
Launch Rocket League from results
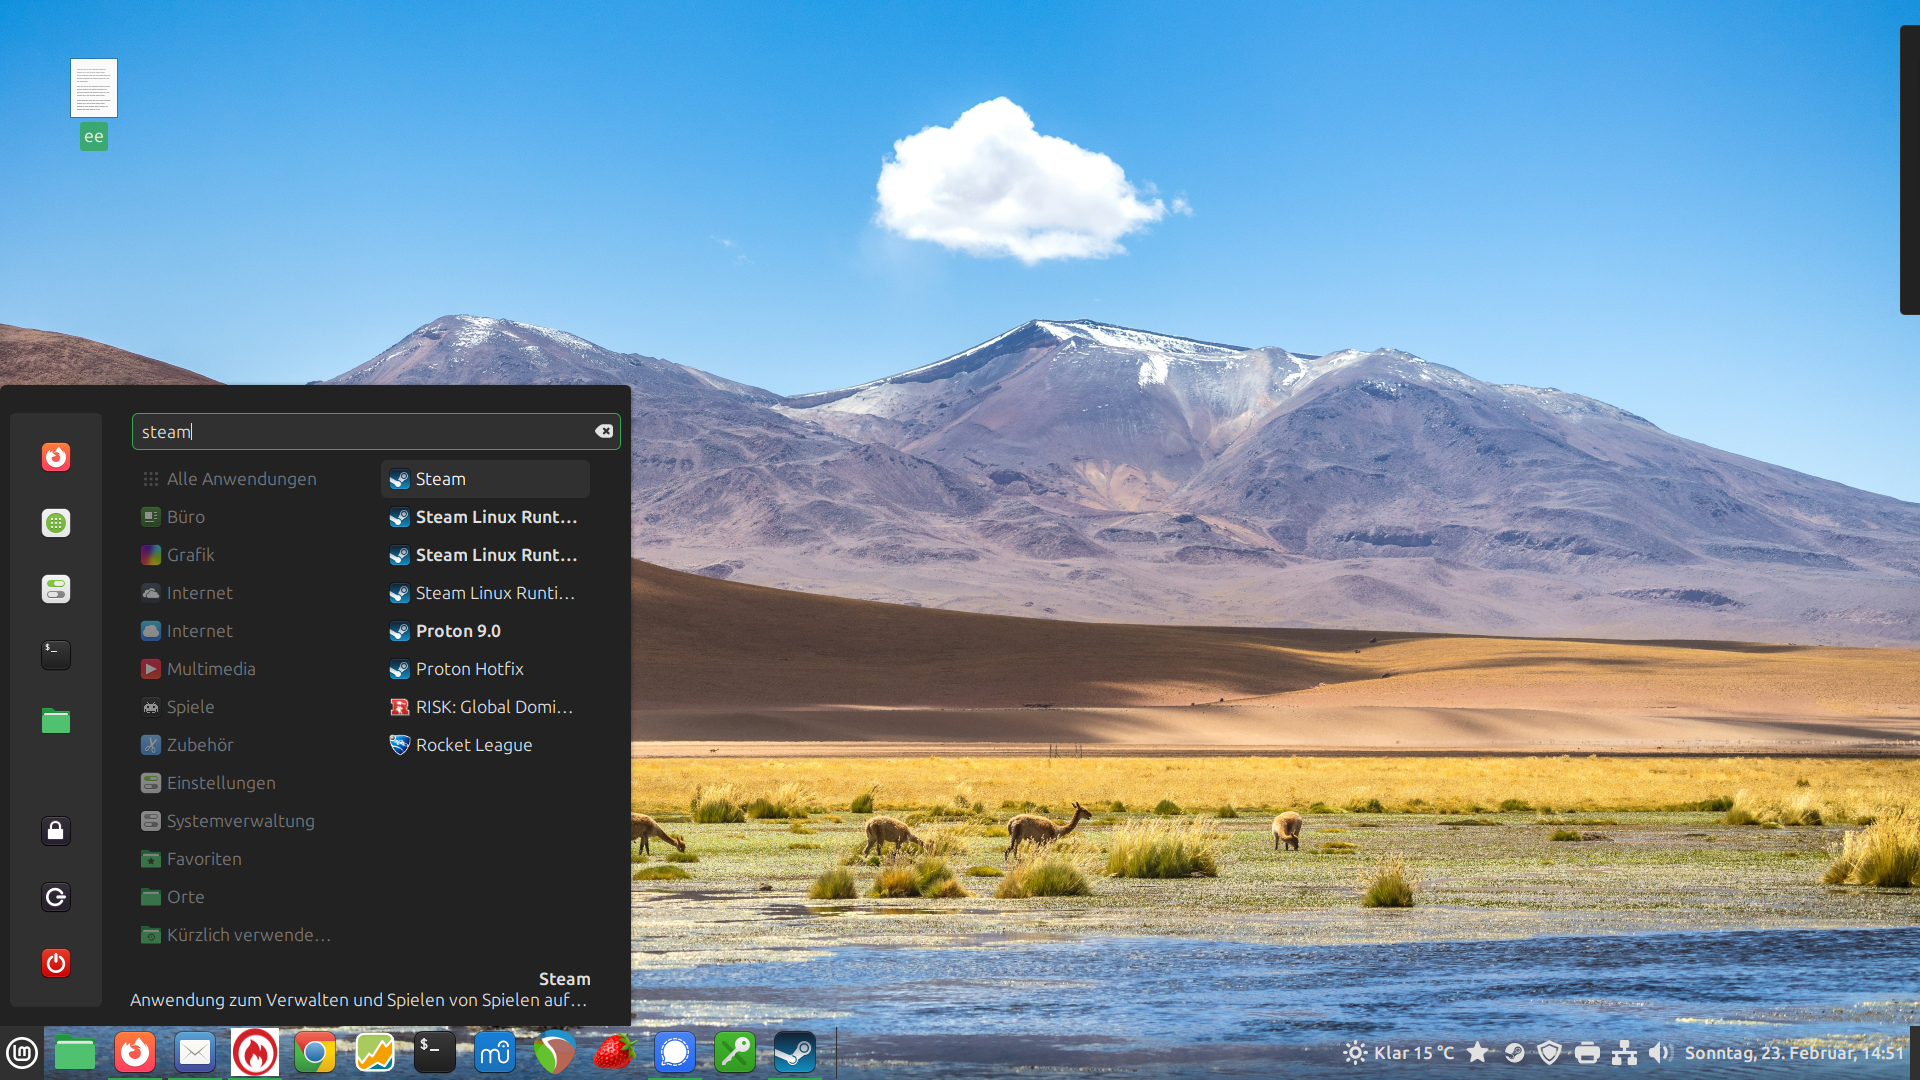[485, 745]
